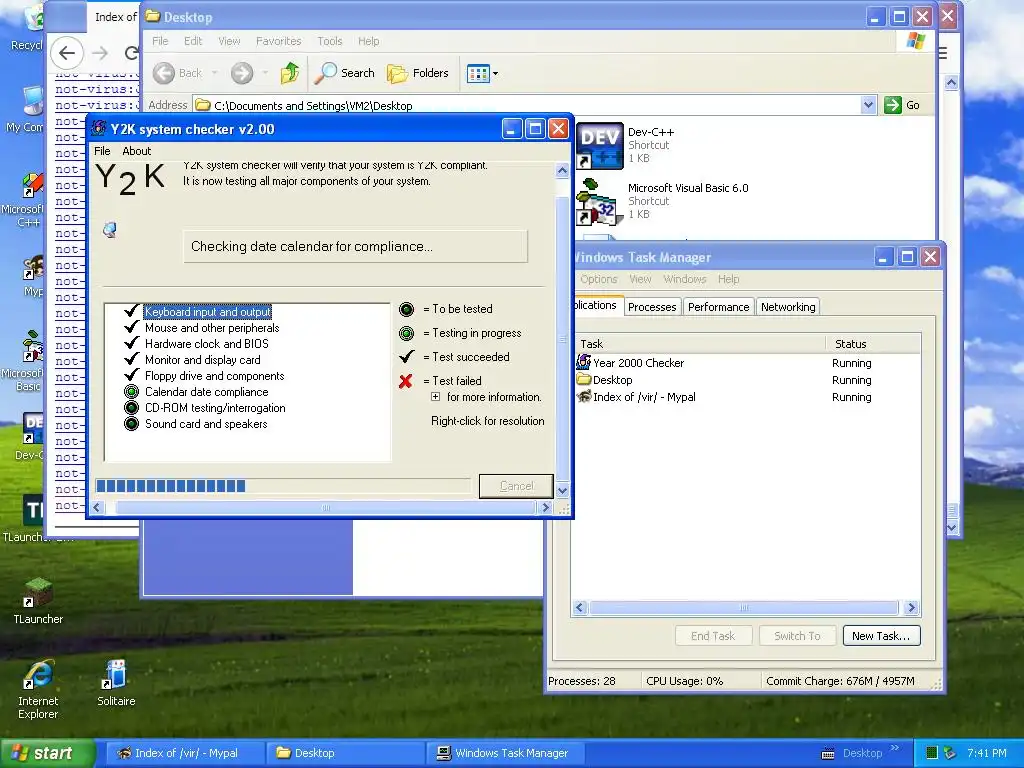The height and width of the screenshot is (768, 1024).
Task: Click the Start button
Action: click(x=47, y=753)
